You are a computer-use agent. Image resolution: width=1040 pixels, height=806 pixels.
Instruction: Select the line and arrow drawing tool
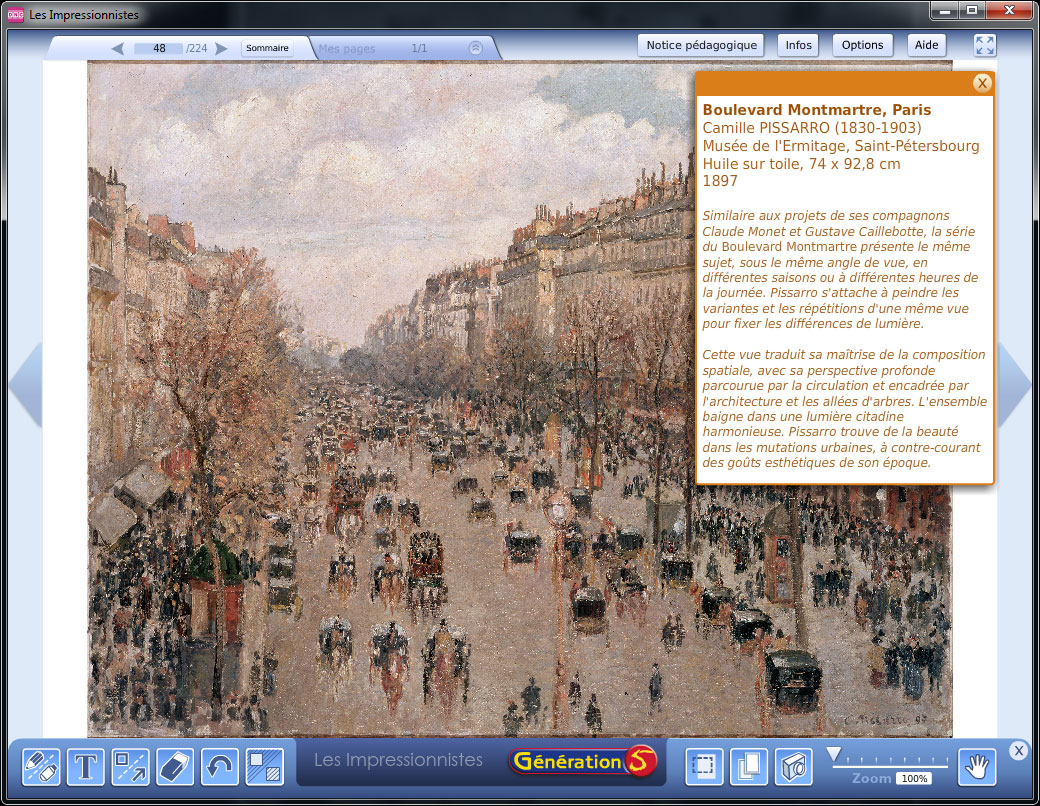pos(130,767)
